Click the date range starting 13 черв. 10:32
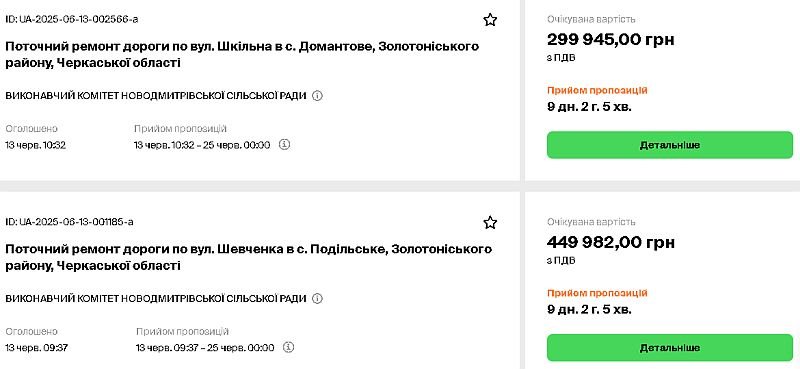Image resolution: width=800 pixels, height=369 pixels. point(202,145)
